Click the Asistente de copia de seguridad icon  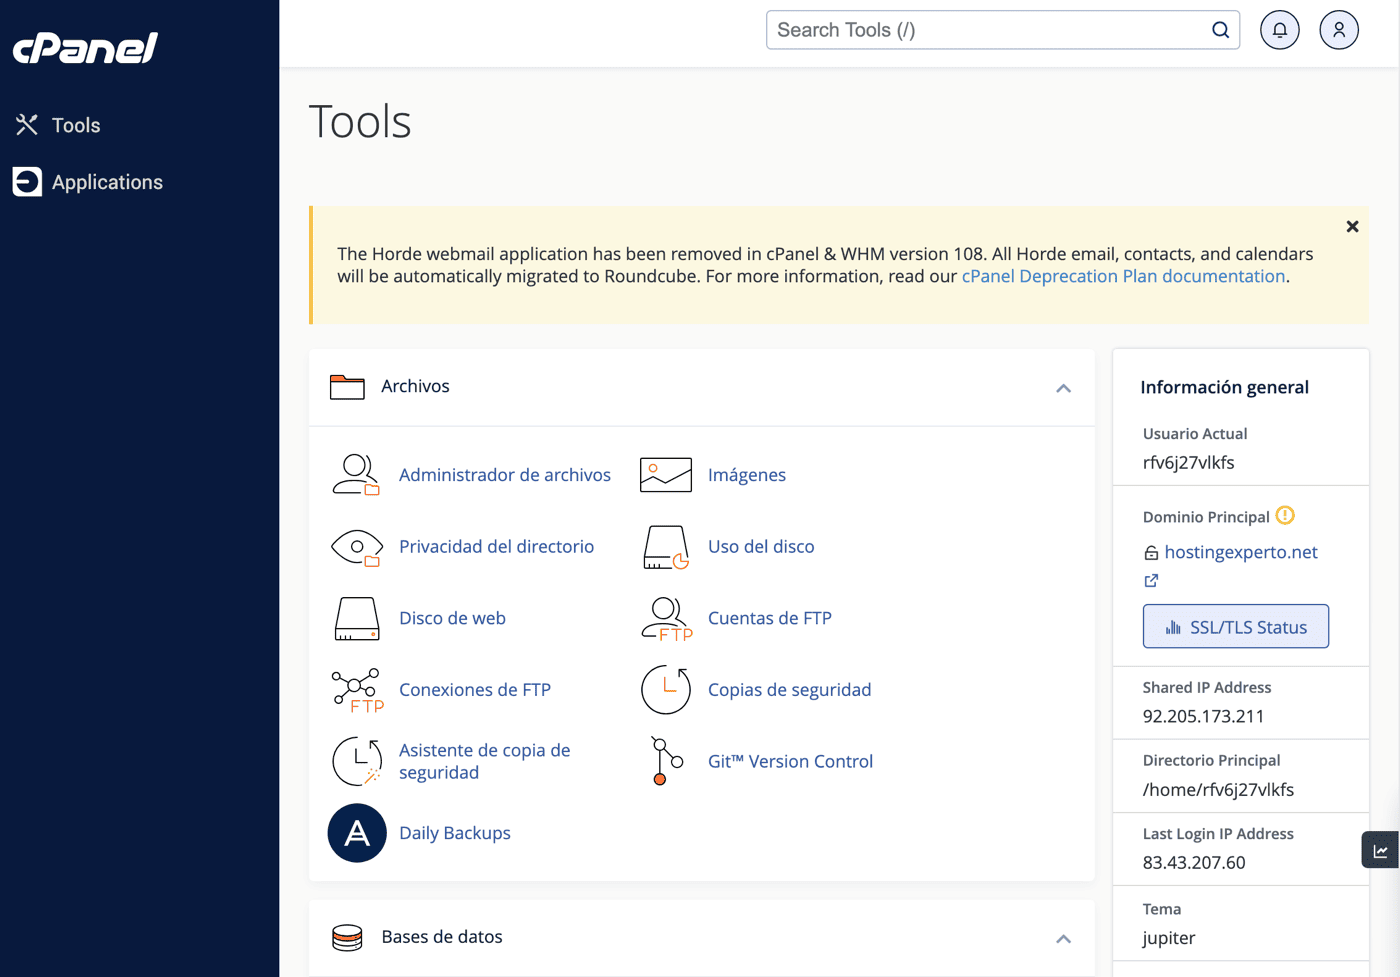[357, 761]
